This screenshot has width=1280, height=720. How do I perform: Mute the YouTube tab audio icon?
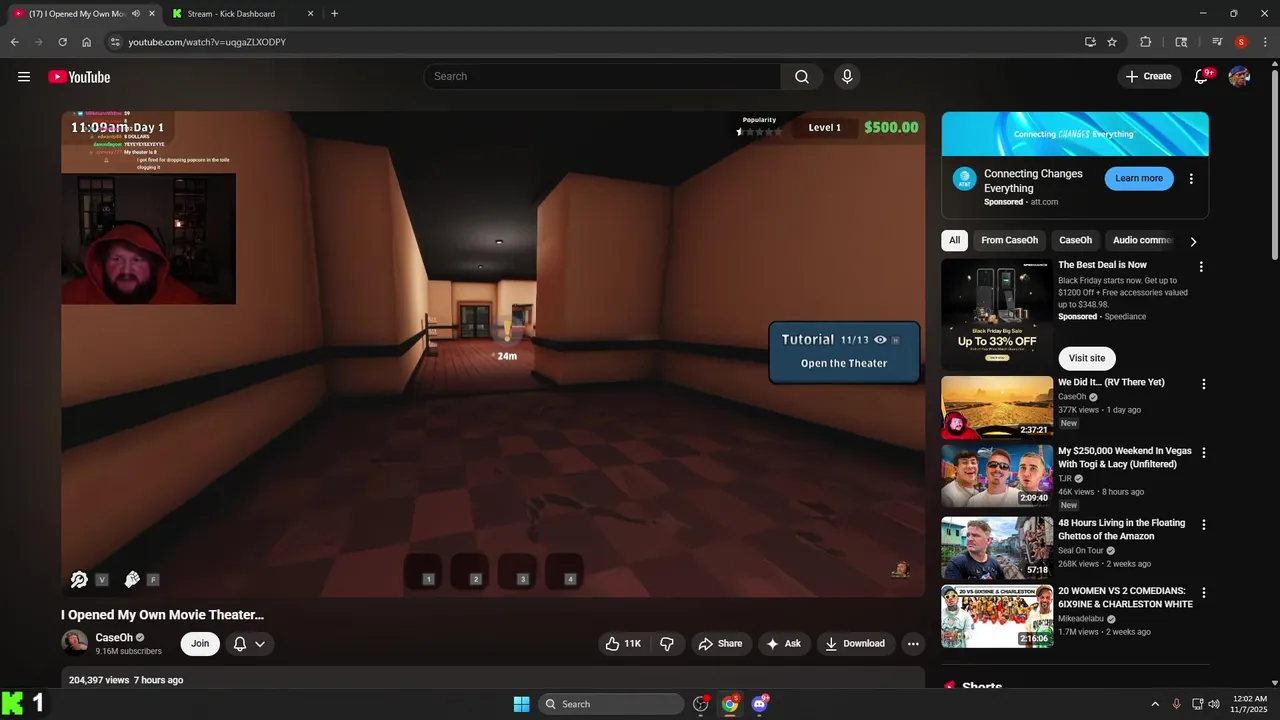[x=135, y=14]
